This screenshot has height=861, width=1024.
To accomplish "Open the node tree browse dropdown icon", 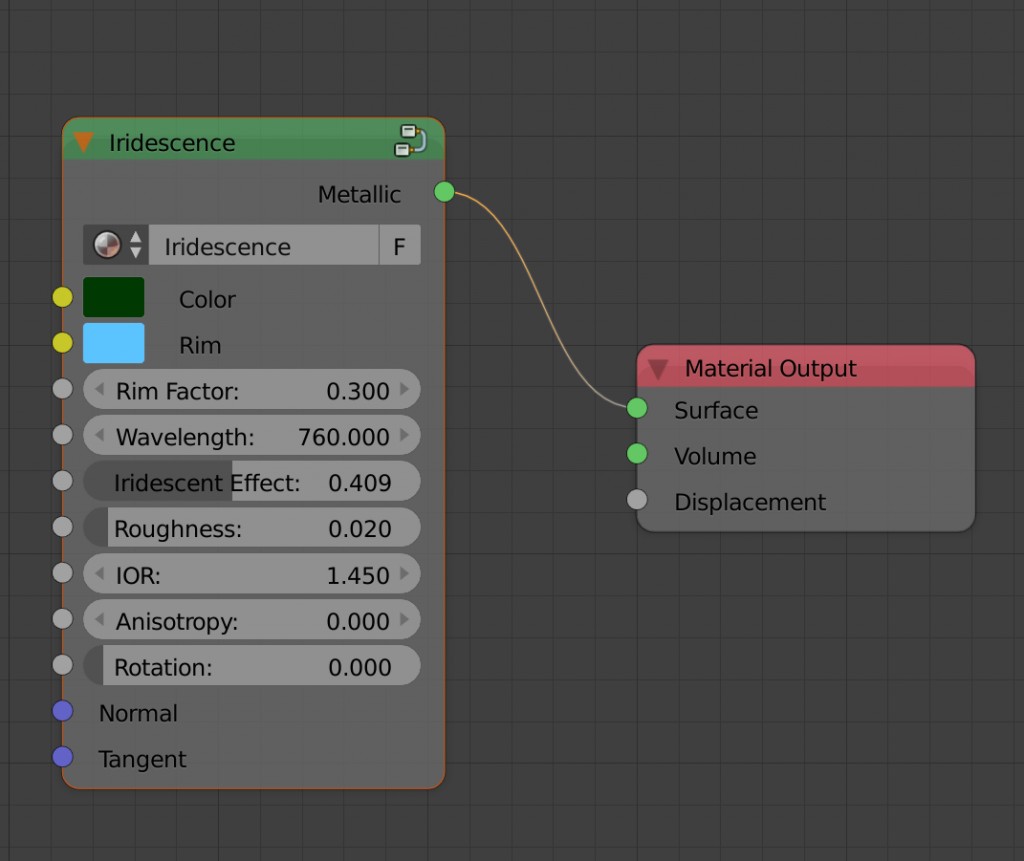I will point(116,245).
